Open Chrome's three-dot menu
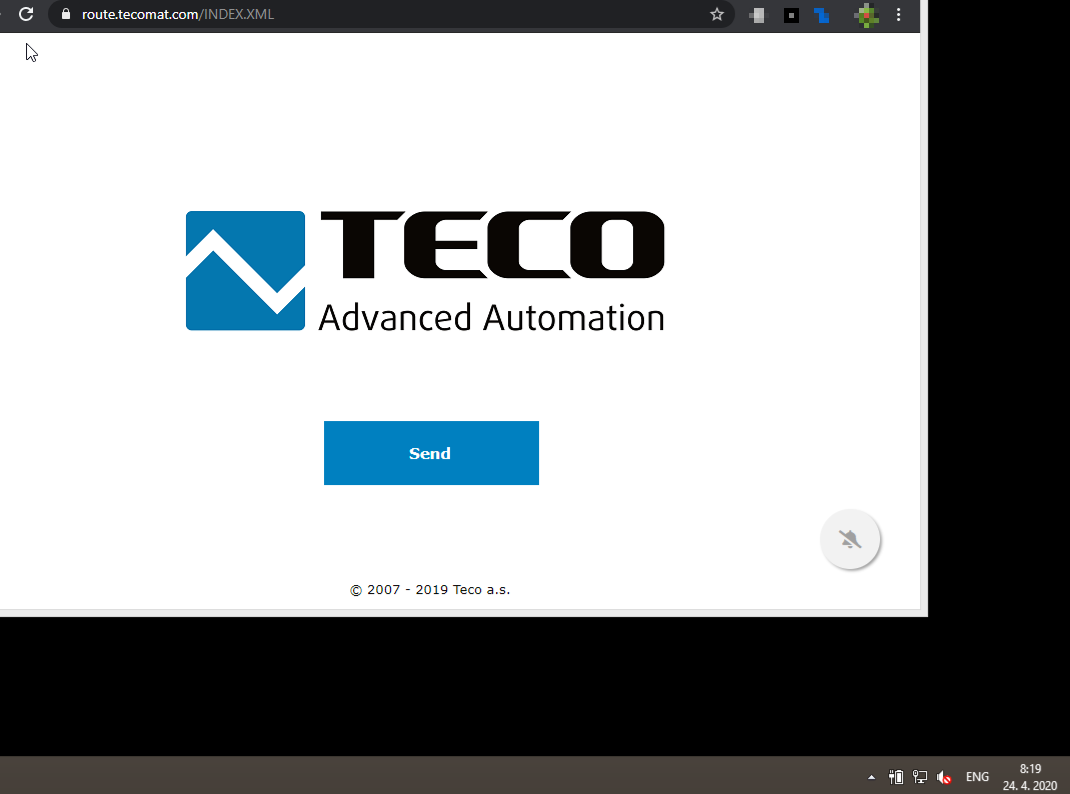This screenshot has width=1070, height=794. pos(899,14)
